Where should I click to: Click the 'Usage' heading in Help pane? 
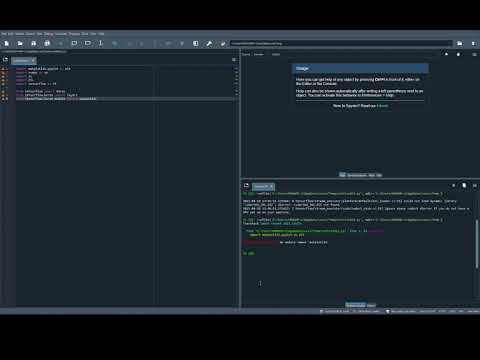(x=302, y=68)
